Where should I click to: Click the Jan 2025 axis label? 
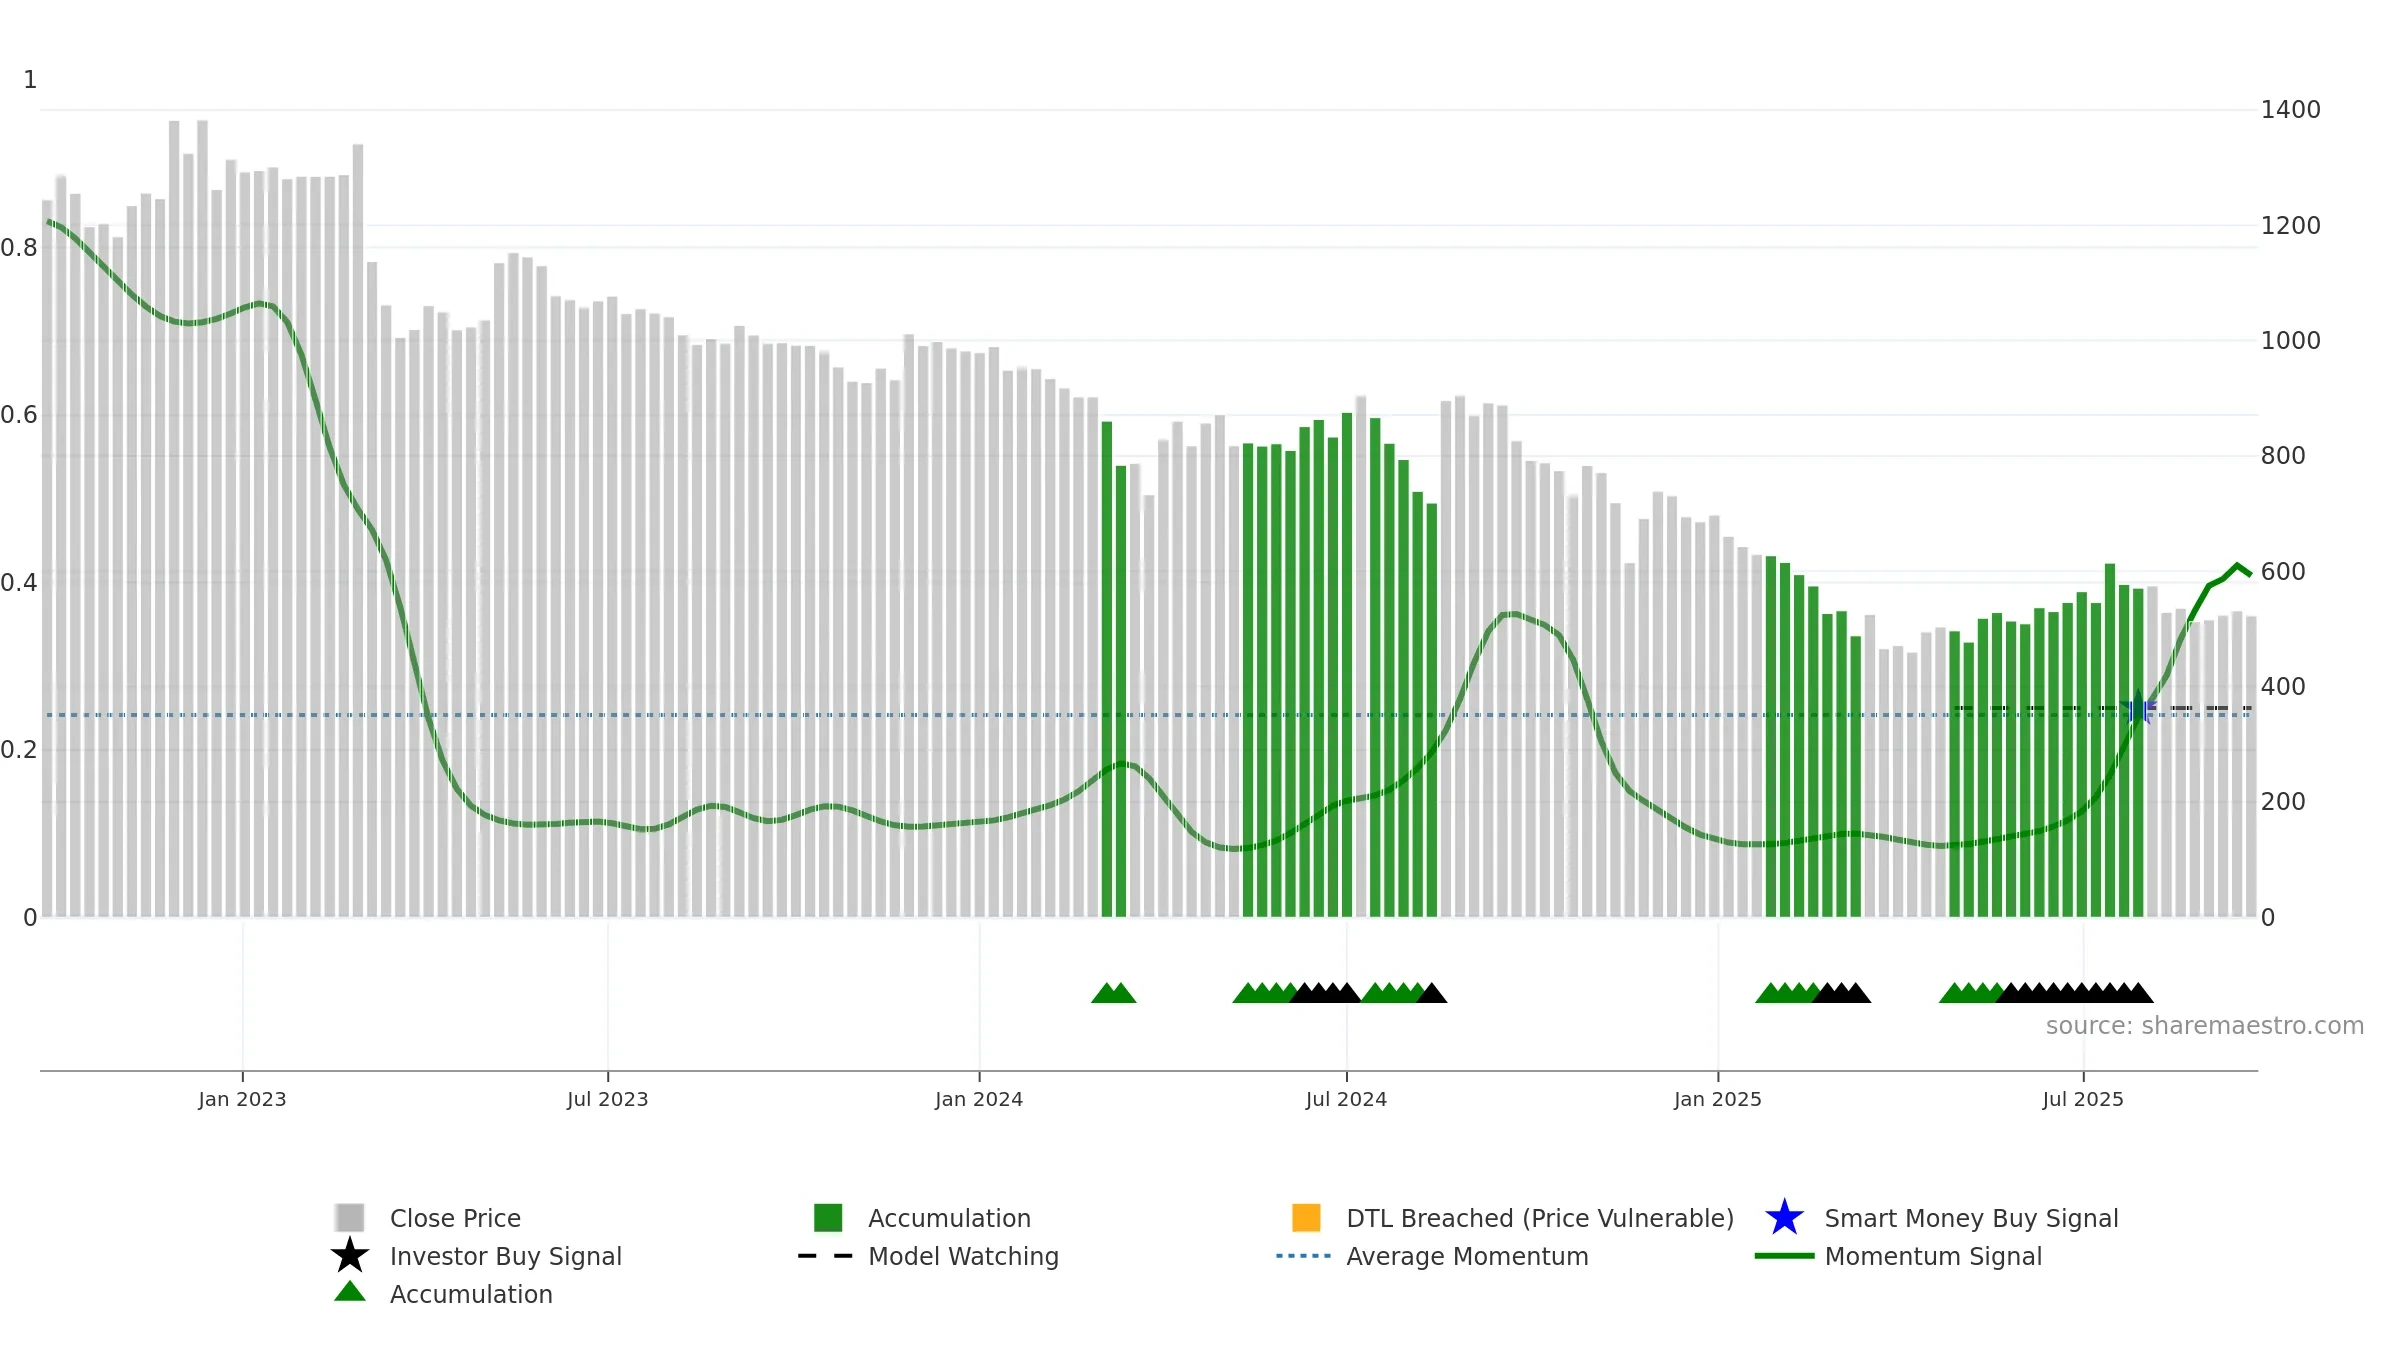tap(1718, 1099)
